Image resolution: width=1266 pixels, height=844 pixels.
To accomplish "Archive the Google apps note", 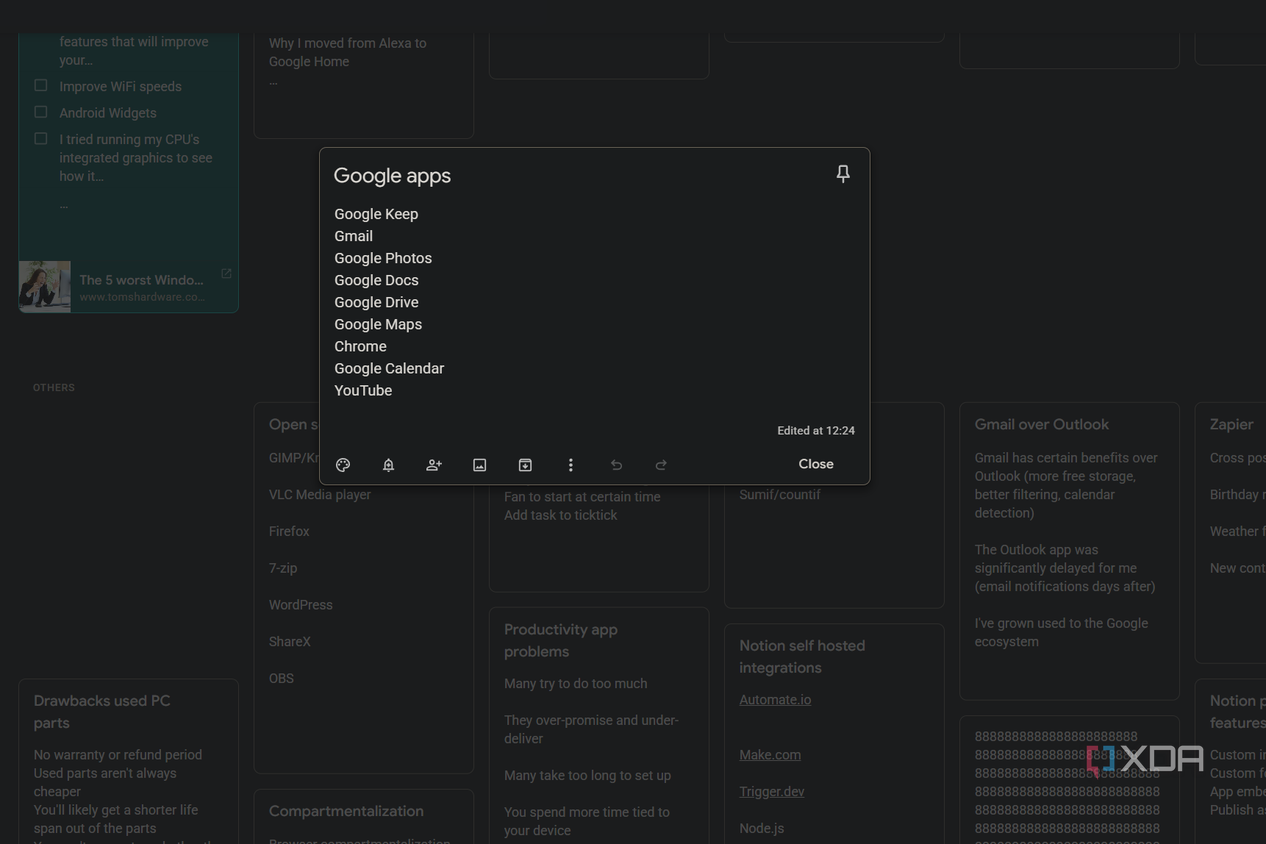I will point(525,465).
